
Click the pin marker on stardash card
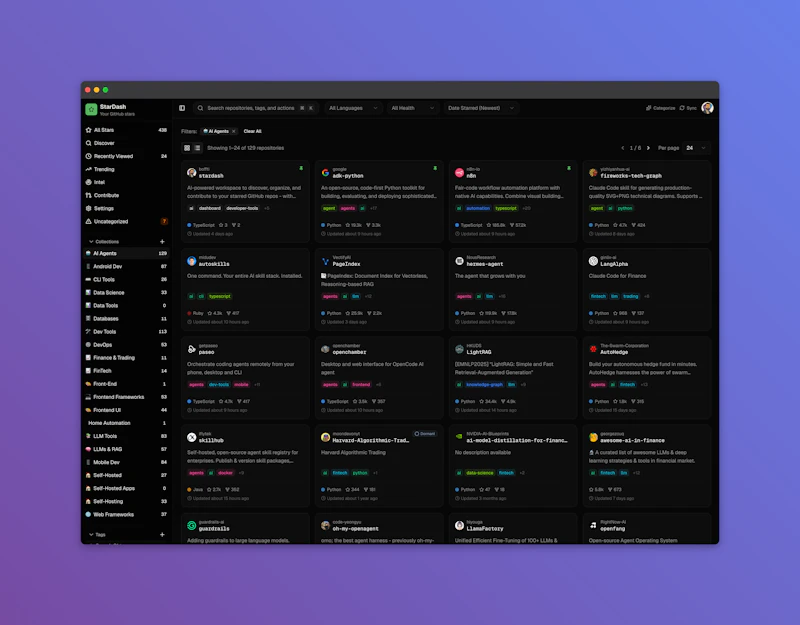pyautogui.click(x=301, y=168)
